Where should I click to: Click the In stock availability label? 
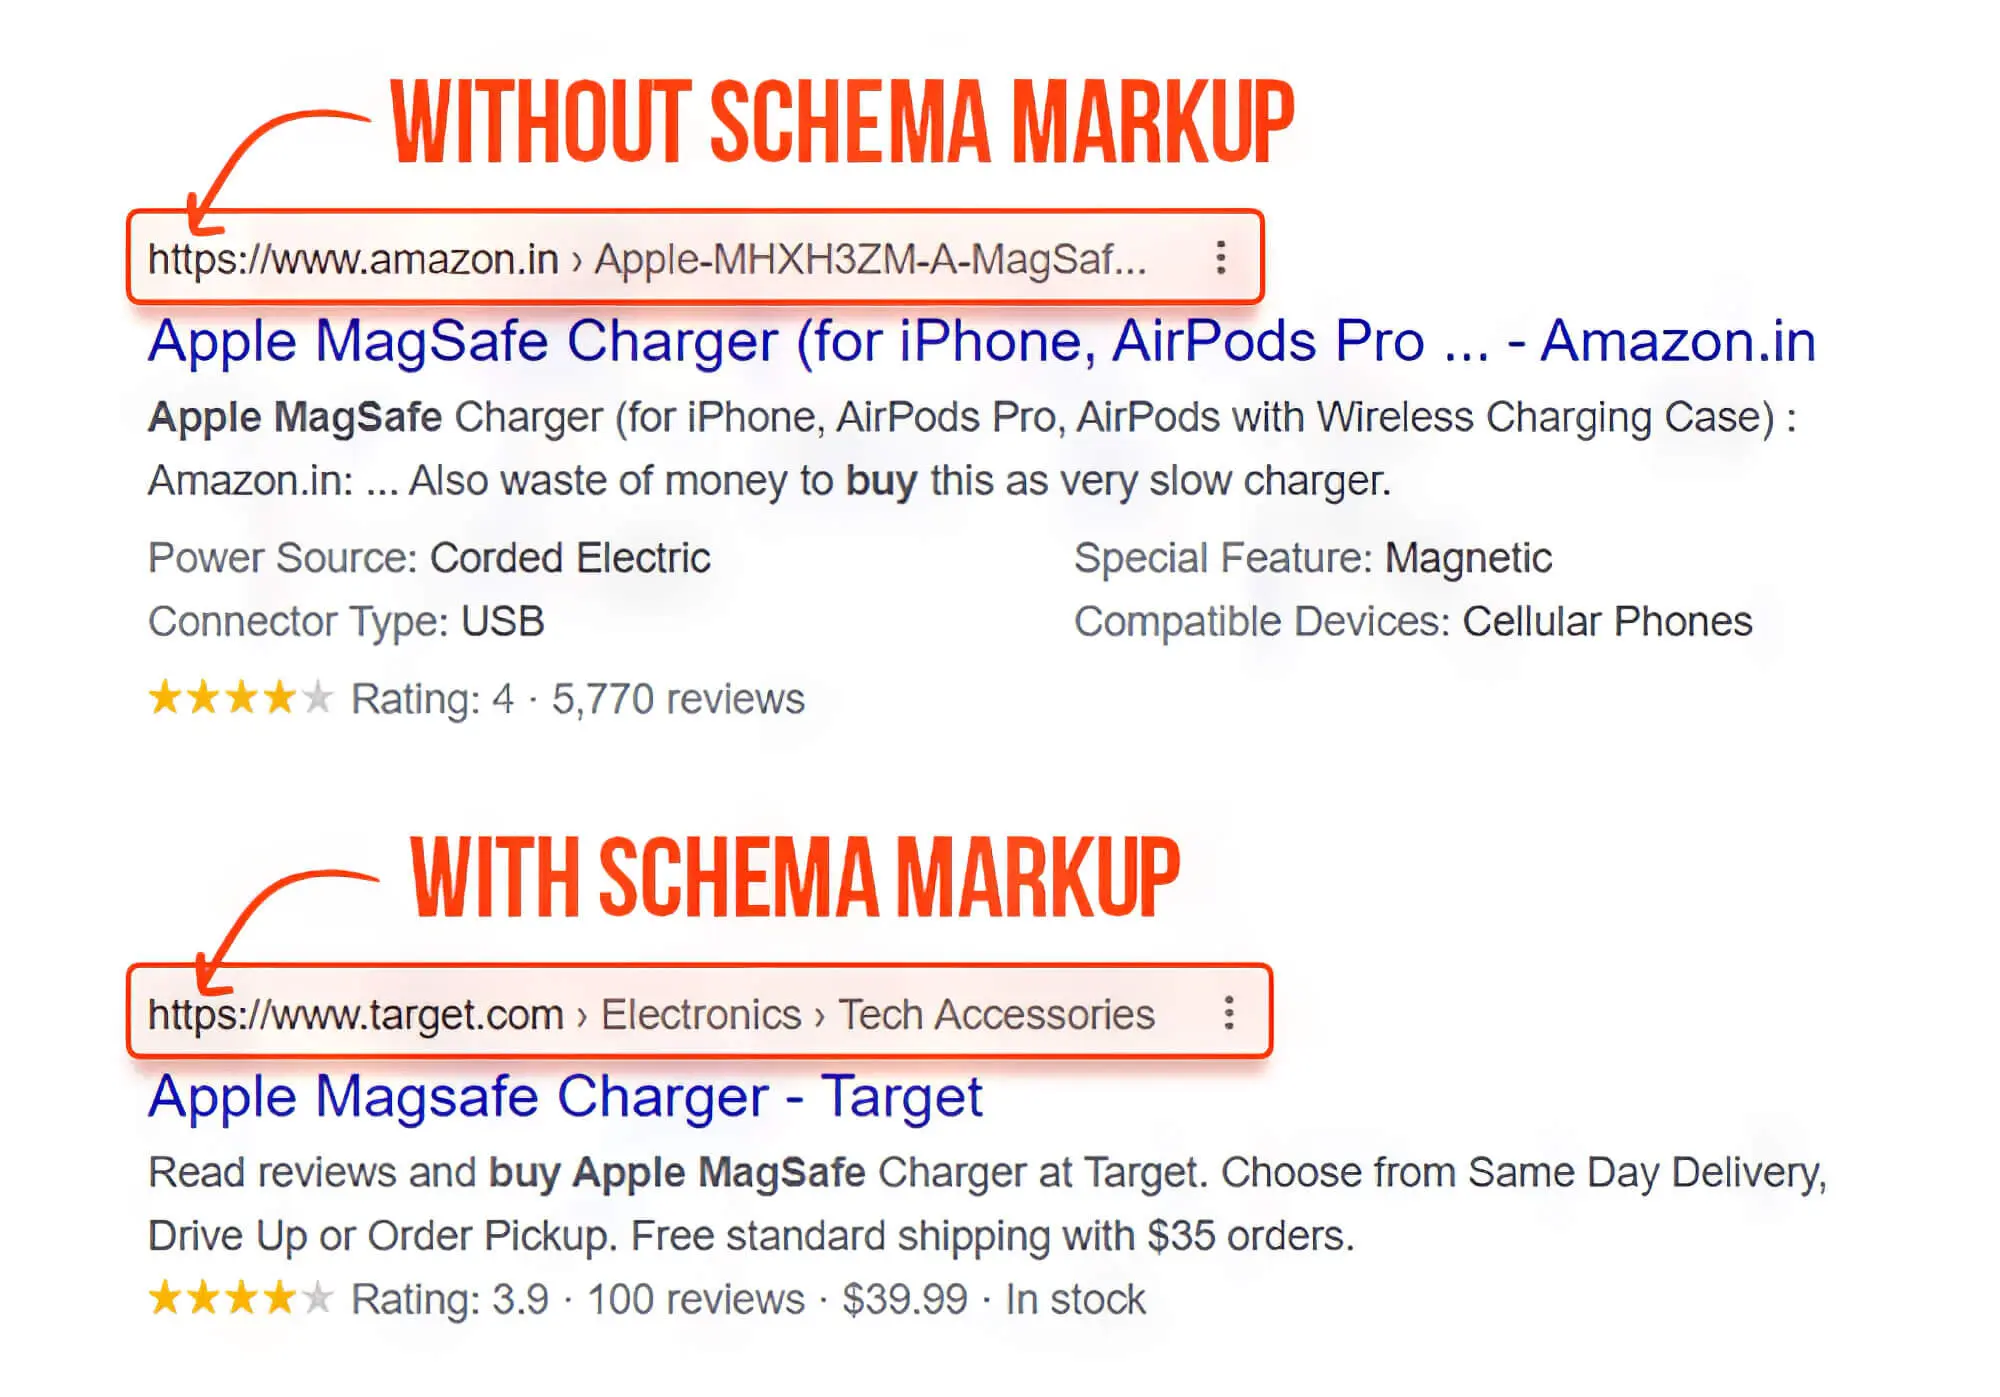coord(1075,1300)
